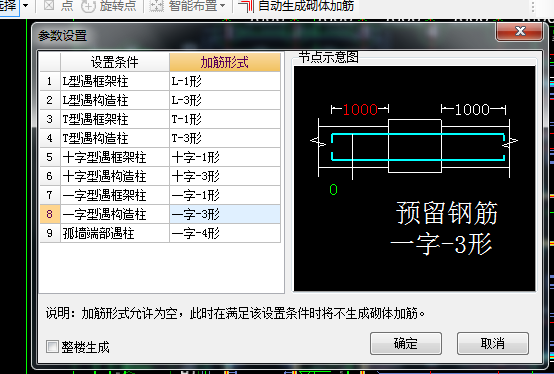Click the L-3形 cell
This screenshot has height=374, width=554.
coord(225,100)
